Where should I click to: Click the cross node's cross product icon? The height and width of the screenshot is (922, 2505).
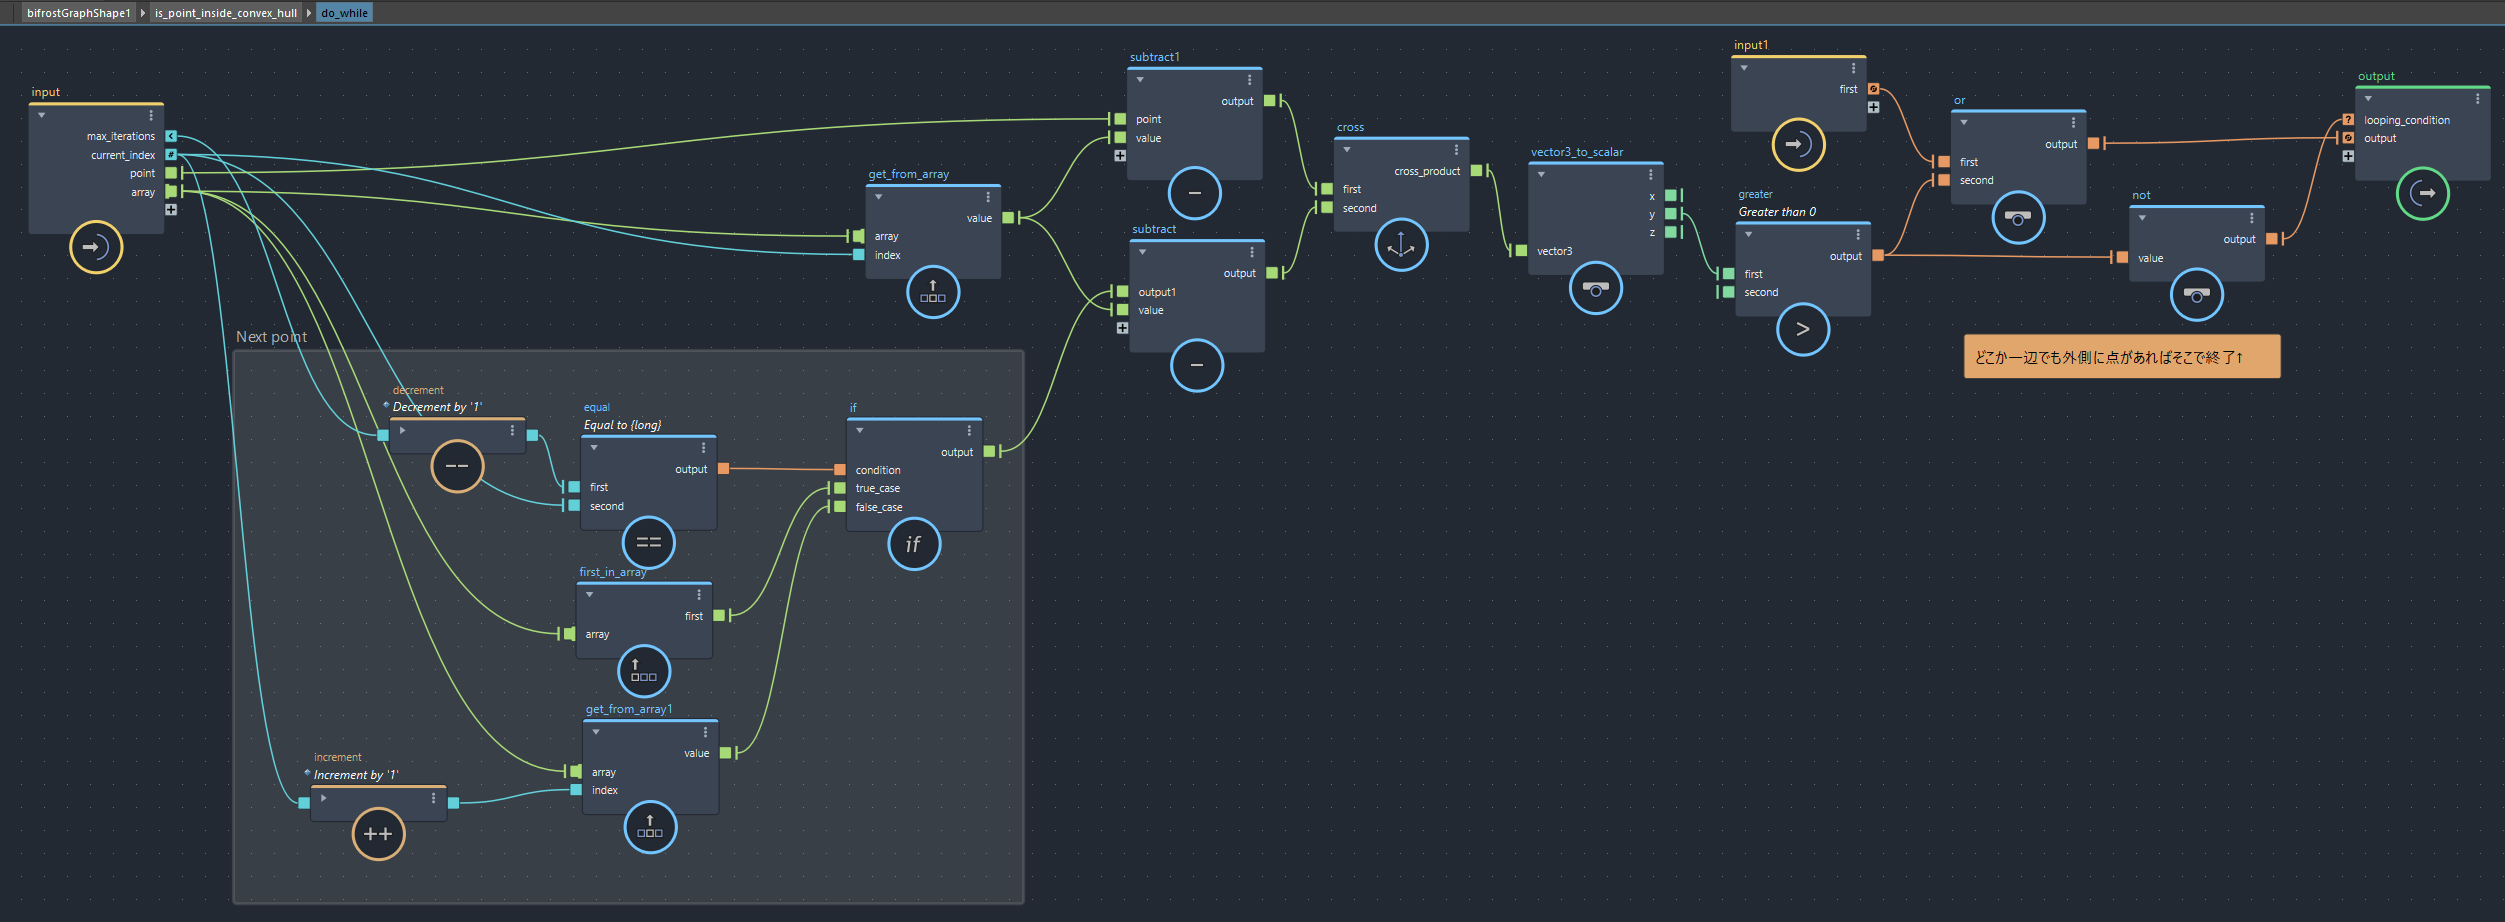click(x=1400, y=245)
